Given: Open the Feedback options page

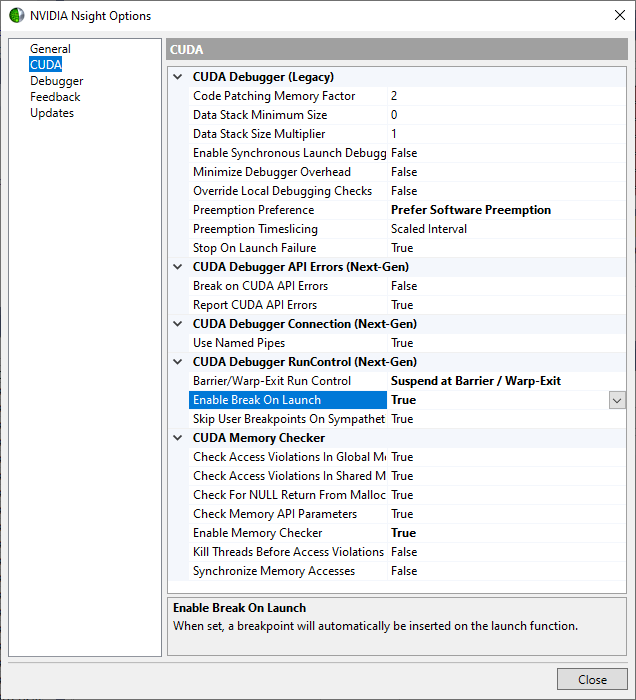Looking at the screenshot, I should tap(55, 97).
